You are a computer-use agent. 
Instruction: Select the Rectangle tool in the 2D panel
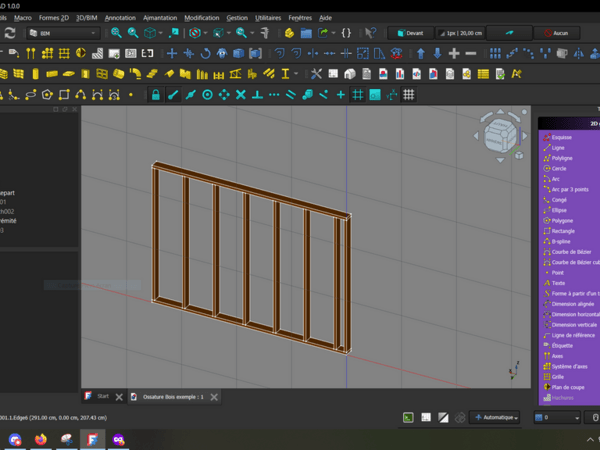coord(563,231)
